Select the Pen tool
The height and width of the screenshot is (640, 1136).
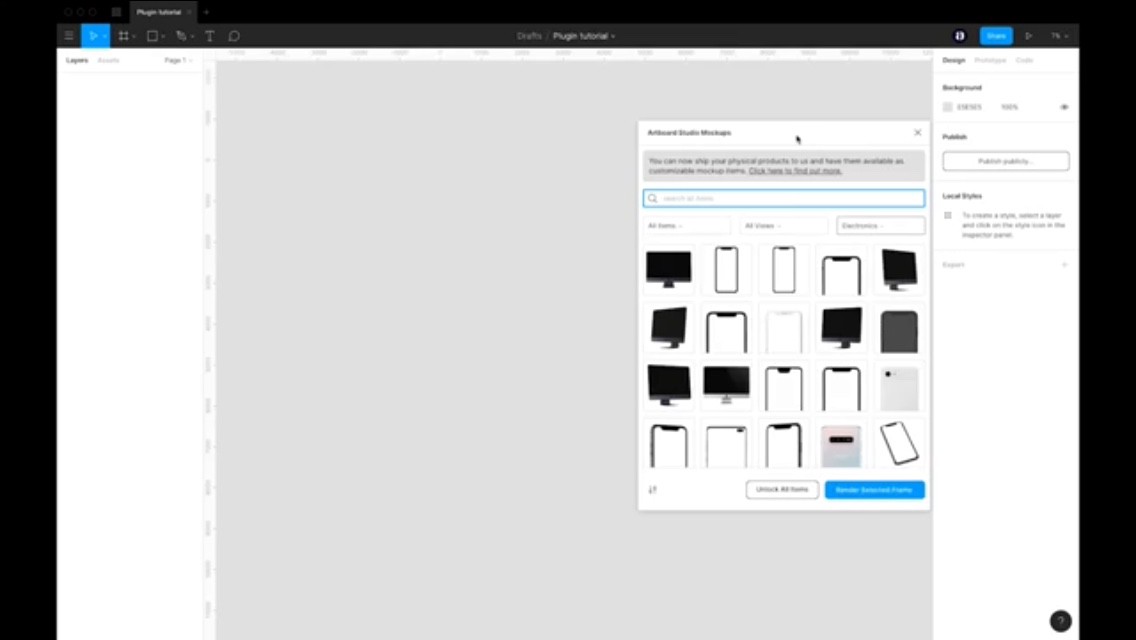179,35
